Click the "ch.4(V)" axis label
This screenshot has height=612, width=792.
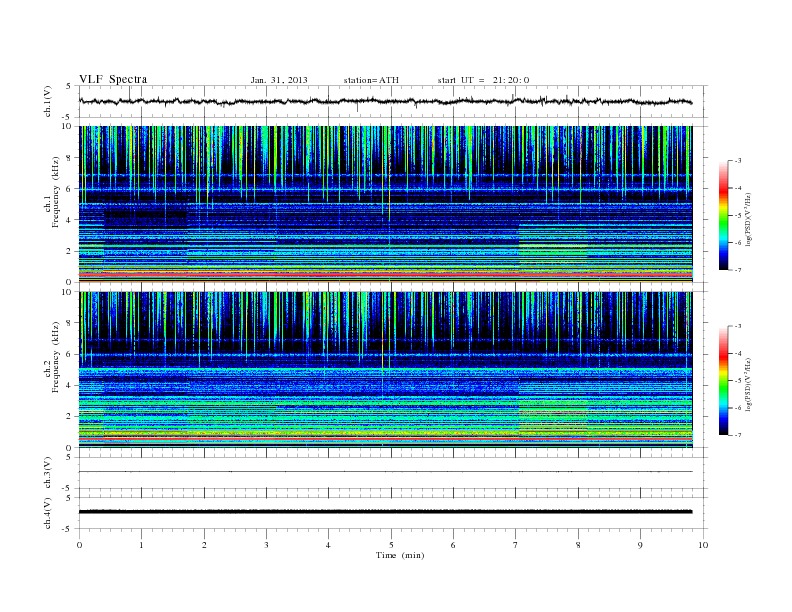[47, 513]
